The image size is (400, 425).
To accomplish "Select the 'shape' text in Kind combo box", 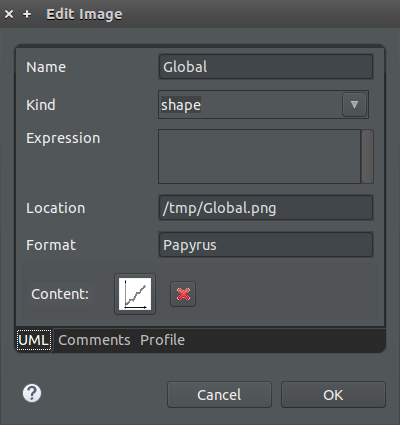I will (181, 105).
